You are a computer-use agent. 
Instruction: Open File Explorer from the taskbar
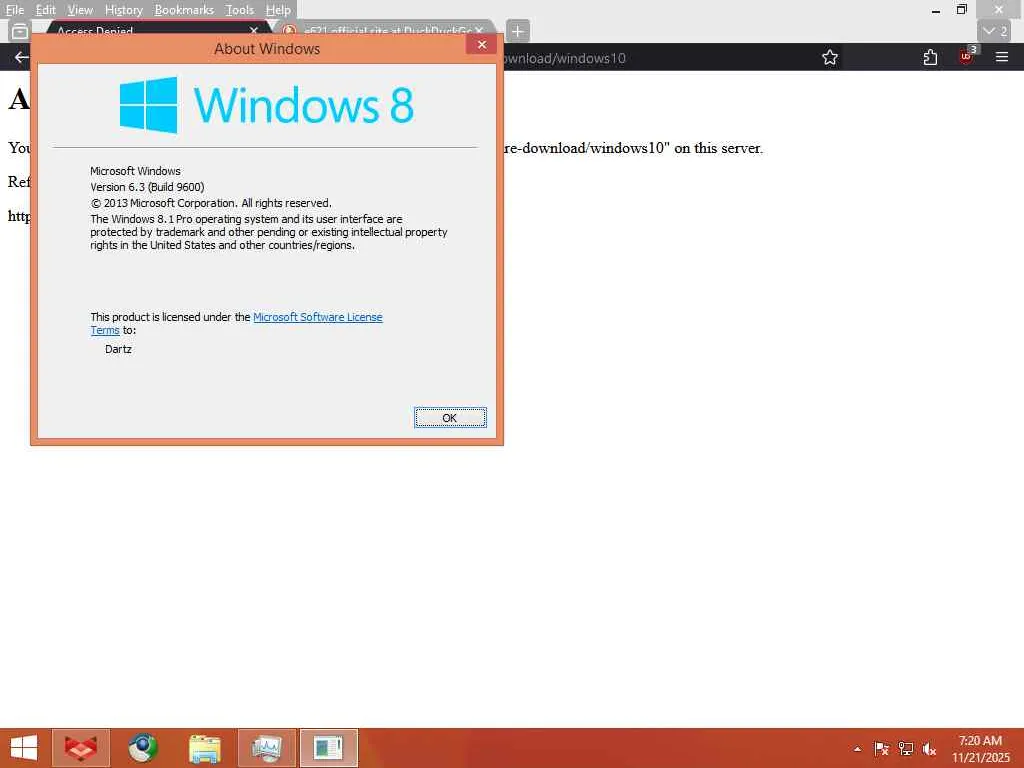pyautogui.click(x=204, y=748)
